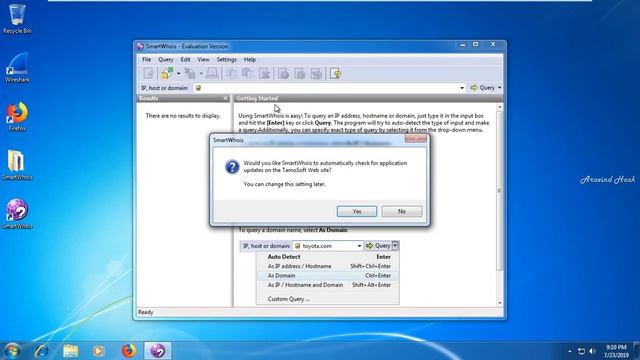Open the Wireshark desktop shortcut
Image resolution: width=640 pixels, height=360 pixels.
pos(17,67)
